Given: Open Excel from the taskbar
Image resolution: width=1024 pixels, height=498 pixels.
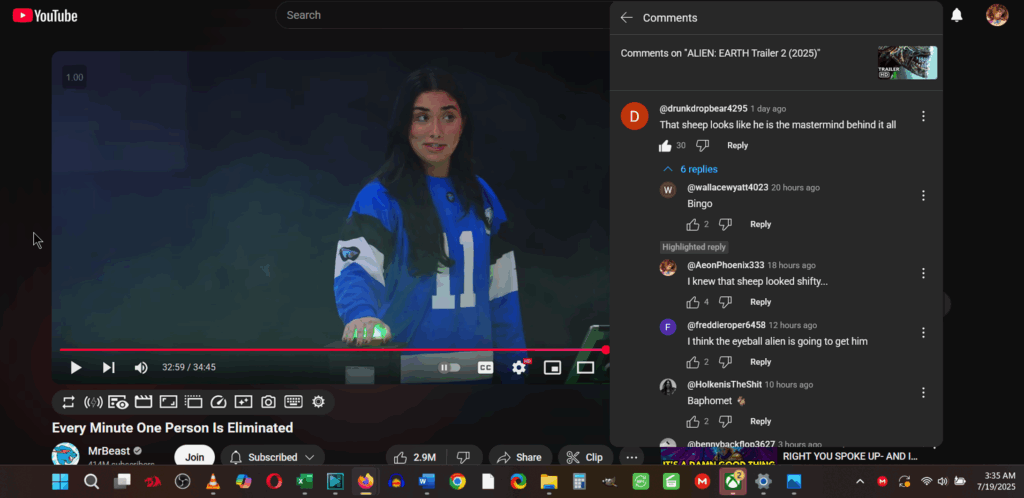Looking at the screenshot, I should pos(304,482).
